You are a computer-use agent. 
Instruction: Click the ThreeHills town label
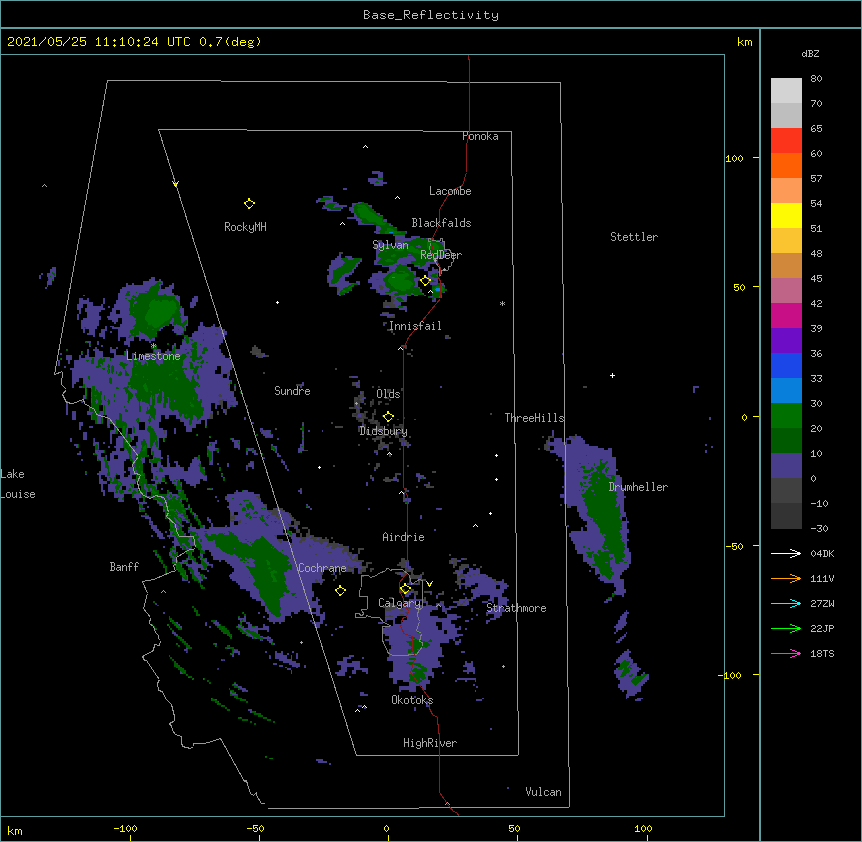click(534, 418)
